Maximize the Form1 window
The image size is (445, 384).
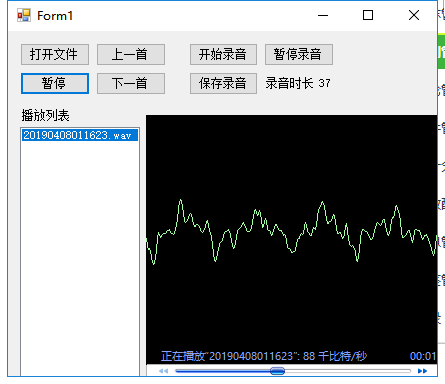[x=368, y=15]
